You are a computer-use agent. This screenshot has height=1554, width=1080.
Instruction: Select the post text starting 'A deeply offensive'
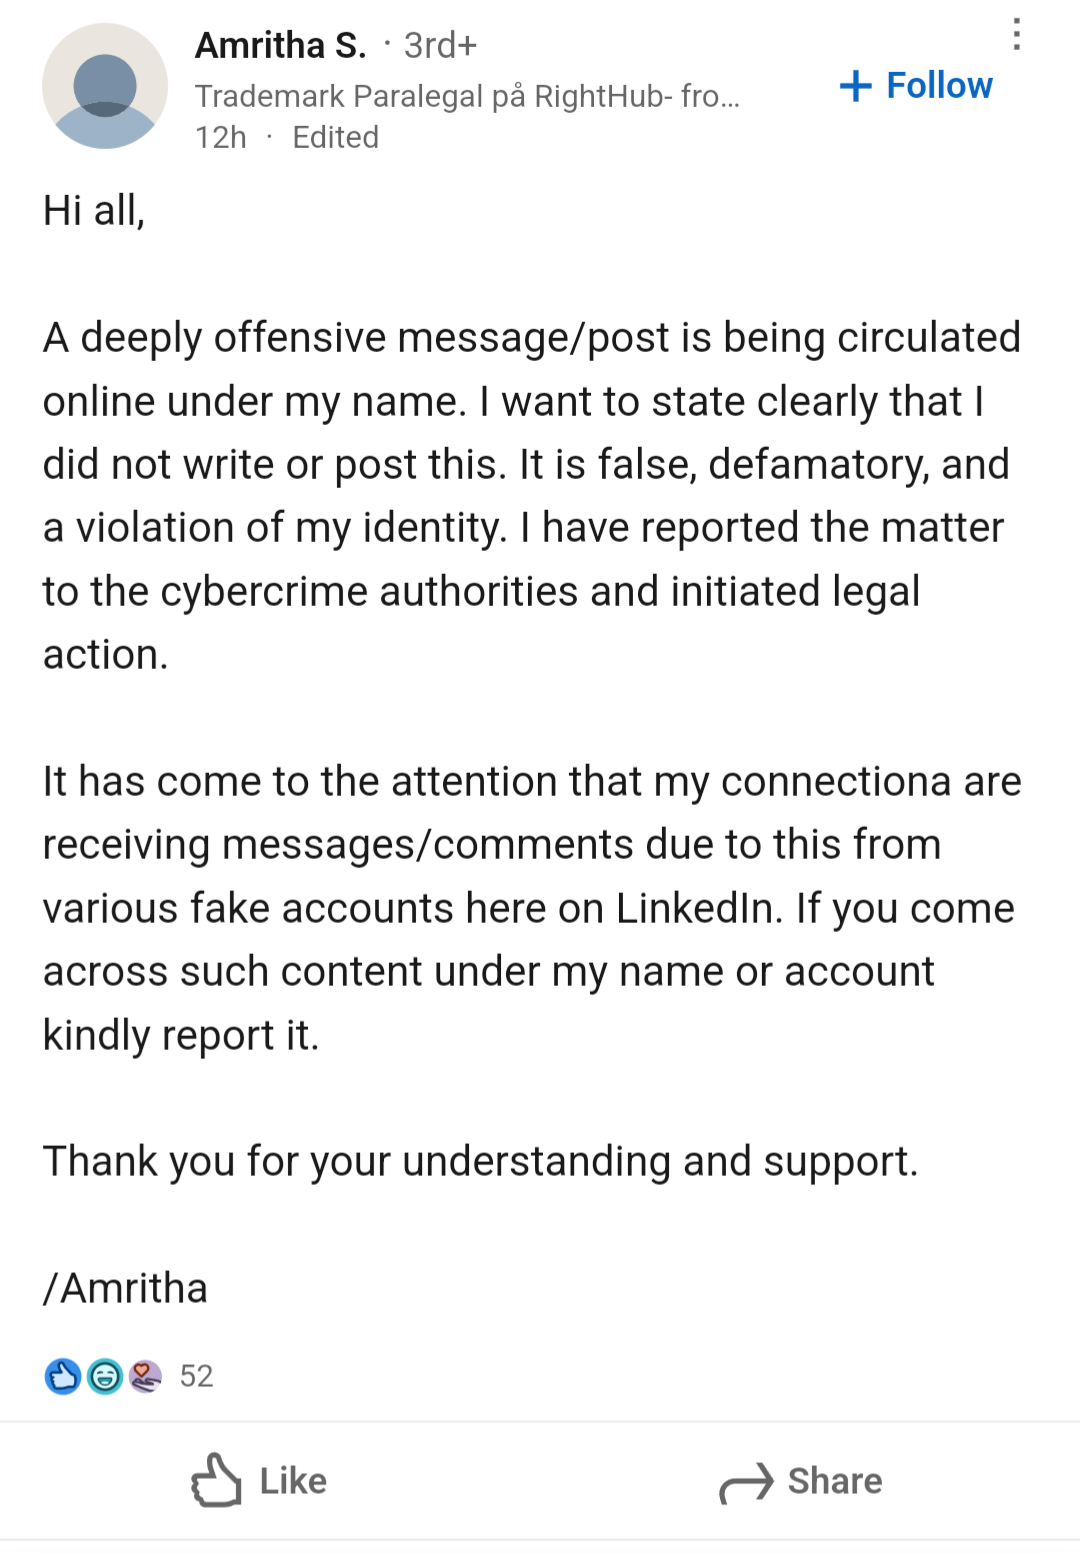click(532, 496)
